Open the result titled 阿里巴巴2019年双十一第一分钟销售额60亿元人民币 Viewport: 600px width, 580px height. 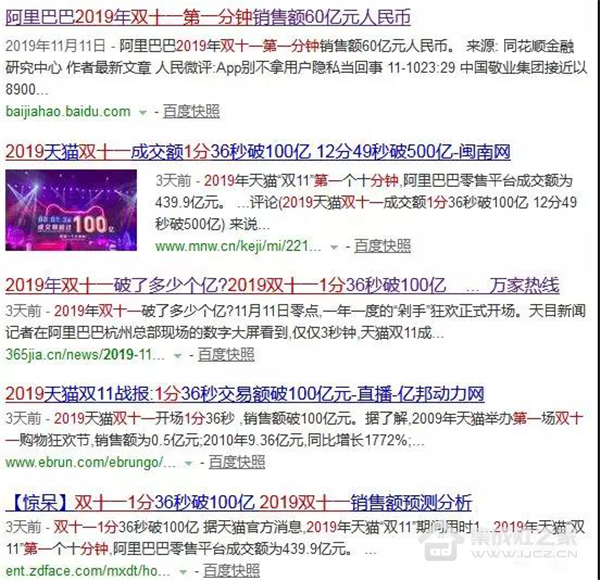pos(208,18)
